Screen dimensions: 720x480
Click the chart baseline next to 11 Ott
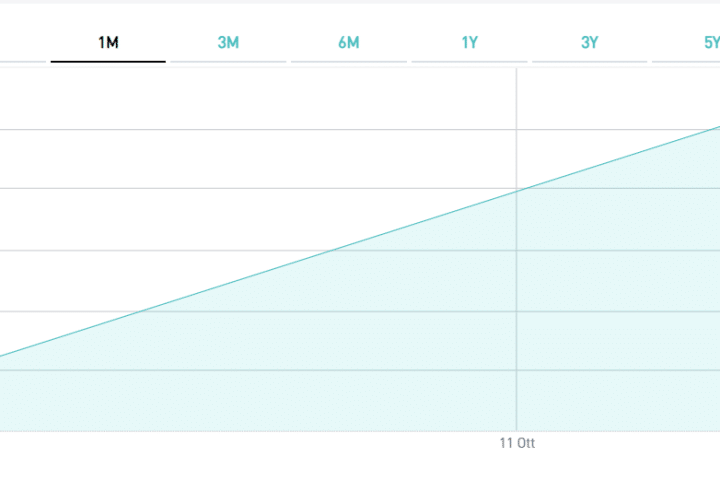pos(517,431)
